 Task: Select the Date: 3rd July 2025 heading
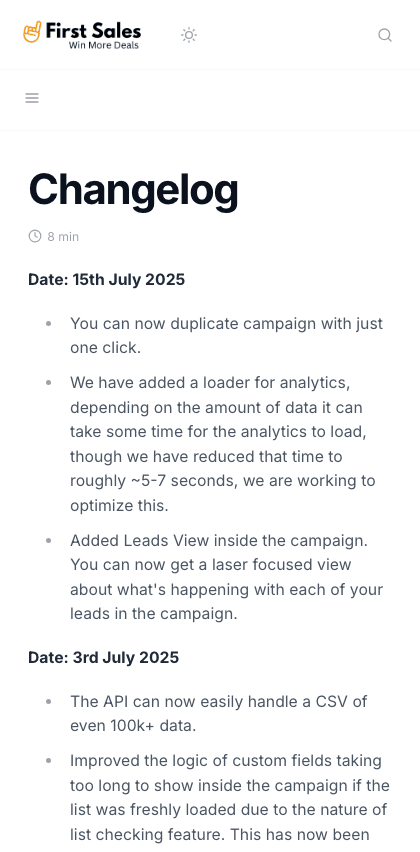point(103,657)
